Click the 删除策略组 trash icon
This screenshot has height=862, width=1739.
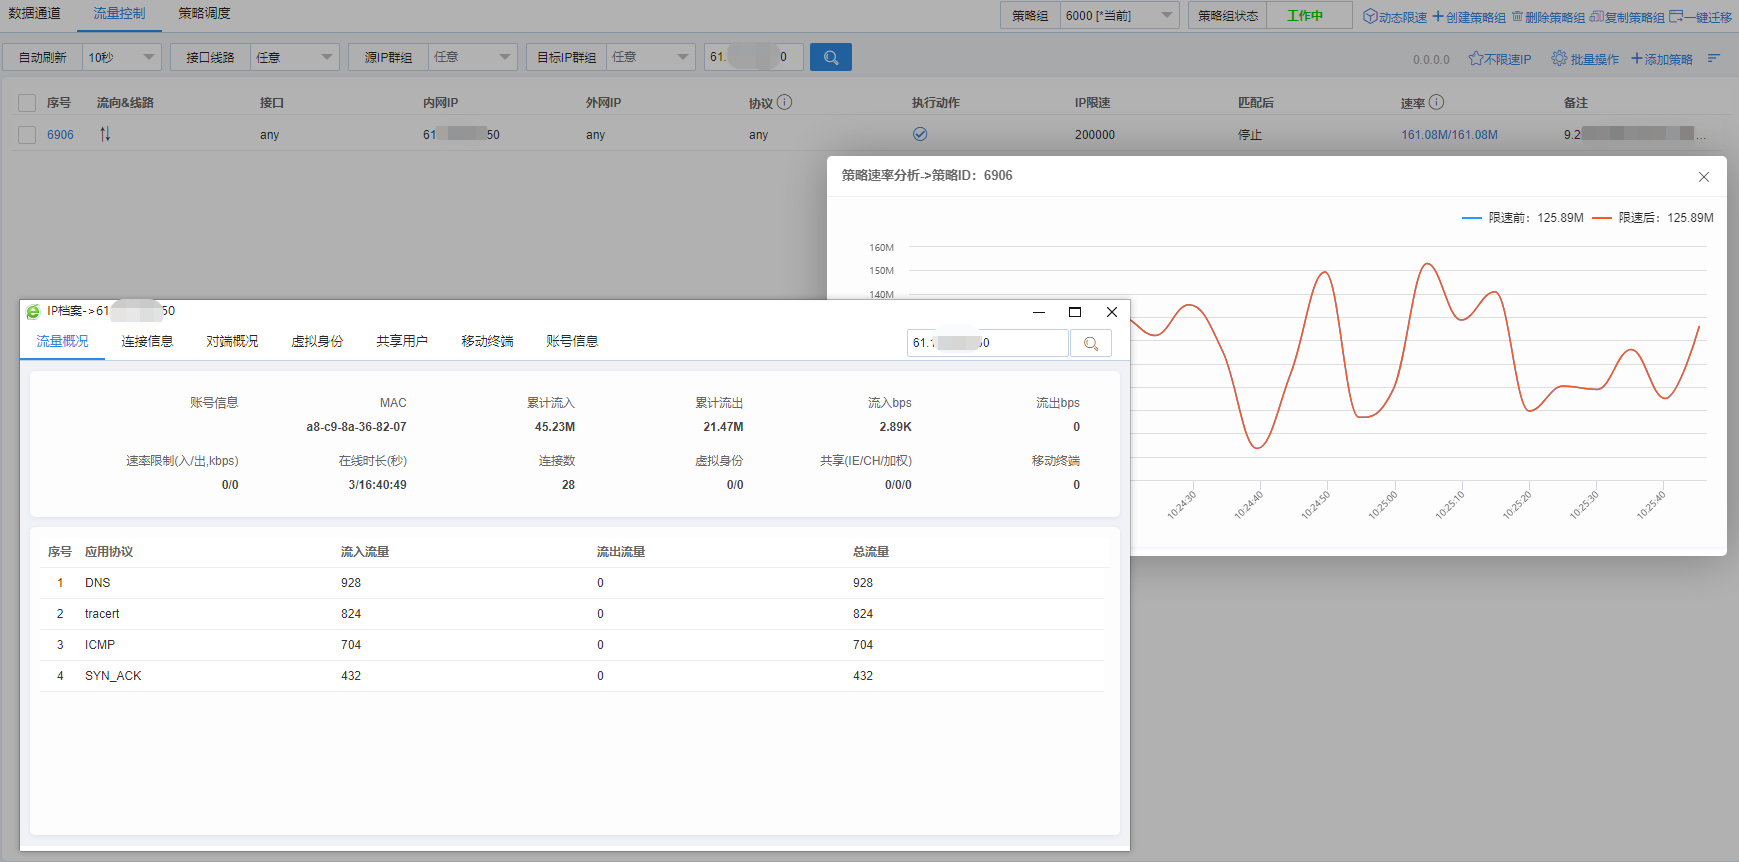[1517, 16]
